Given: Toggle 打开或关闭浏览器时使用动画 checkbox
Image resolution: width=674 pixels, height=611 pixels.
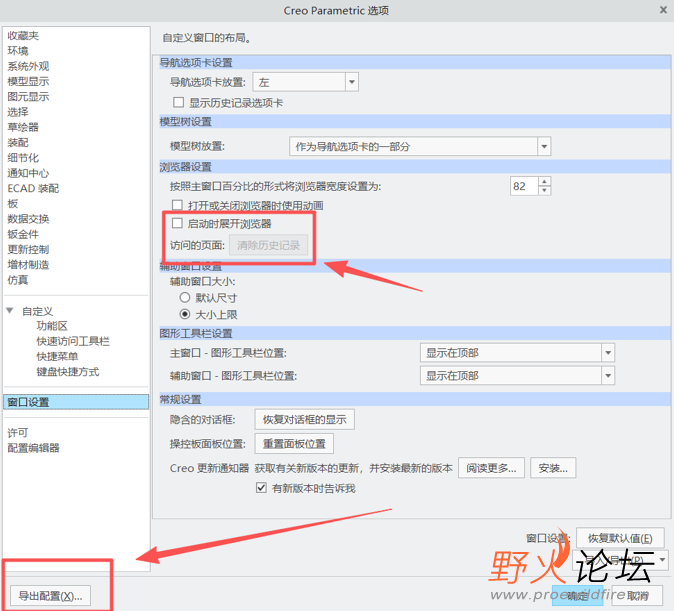Looking at the screenshot, I should (x=177, y=205).
